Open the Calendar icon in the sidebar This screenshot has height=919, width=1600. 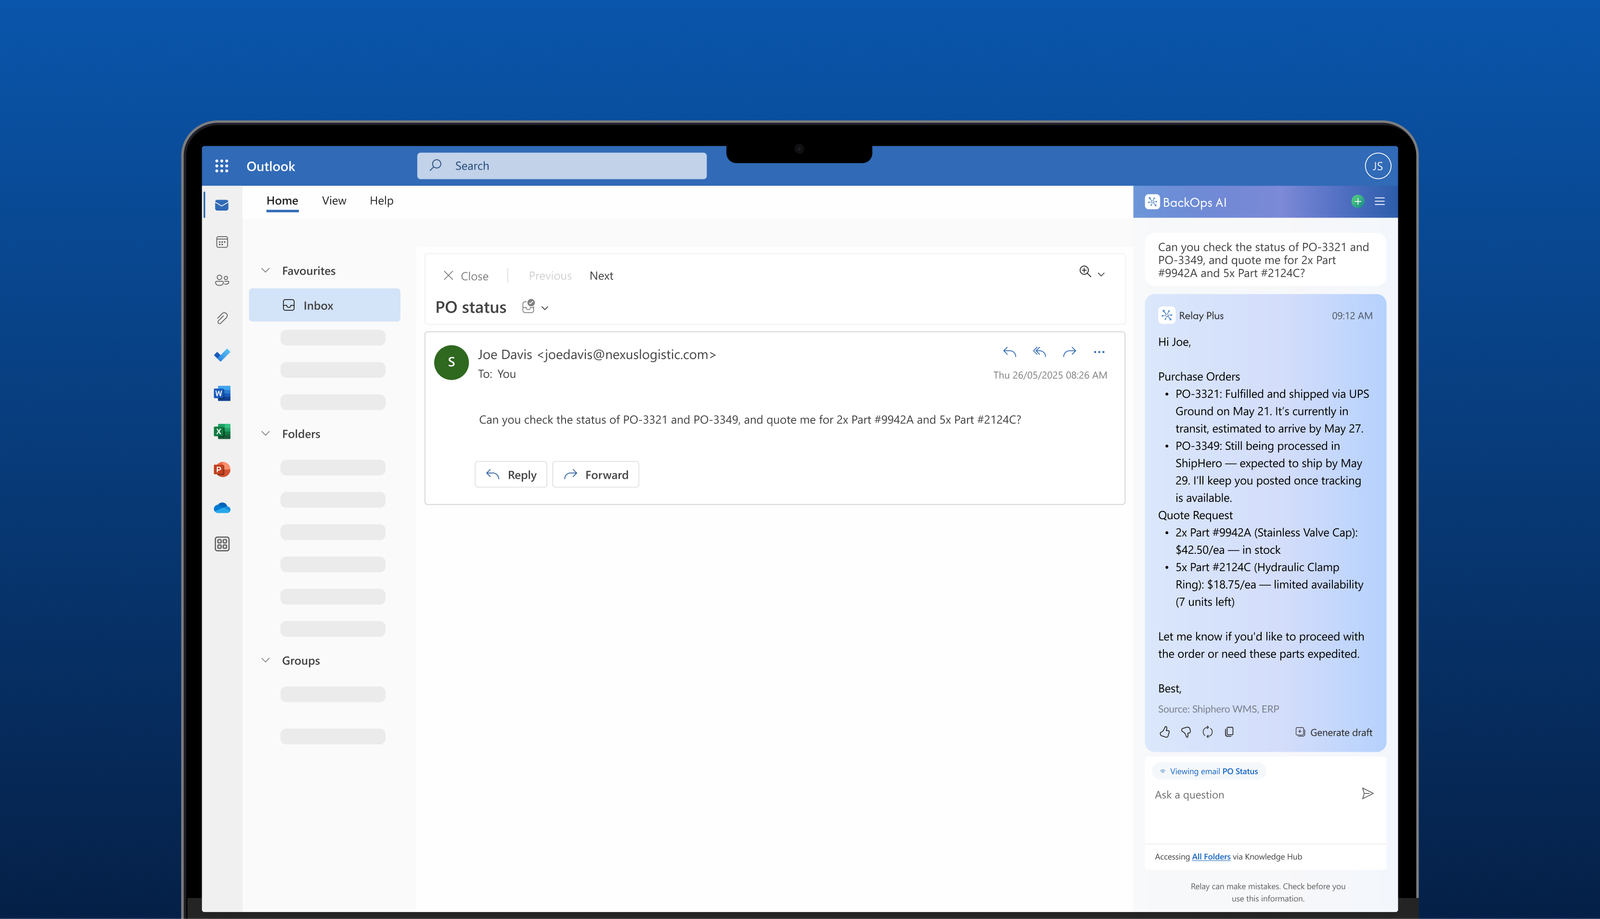point(222,242)
